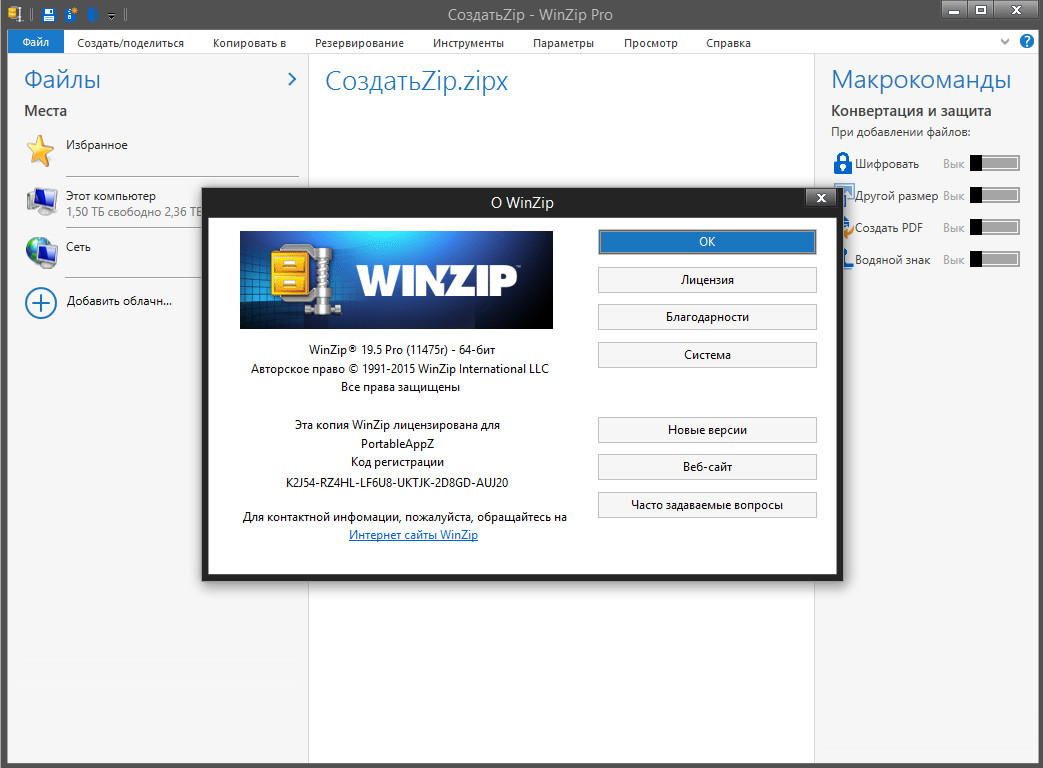The image size is (1043, 768).
Task: Open the Просмотр tab
Action: coord(651,43)
